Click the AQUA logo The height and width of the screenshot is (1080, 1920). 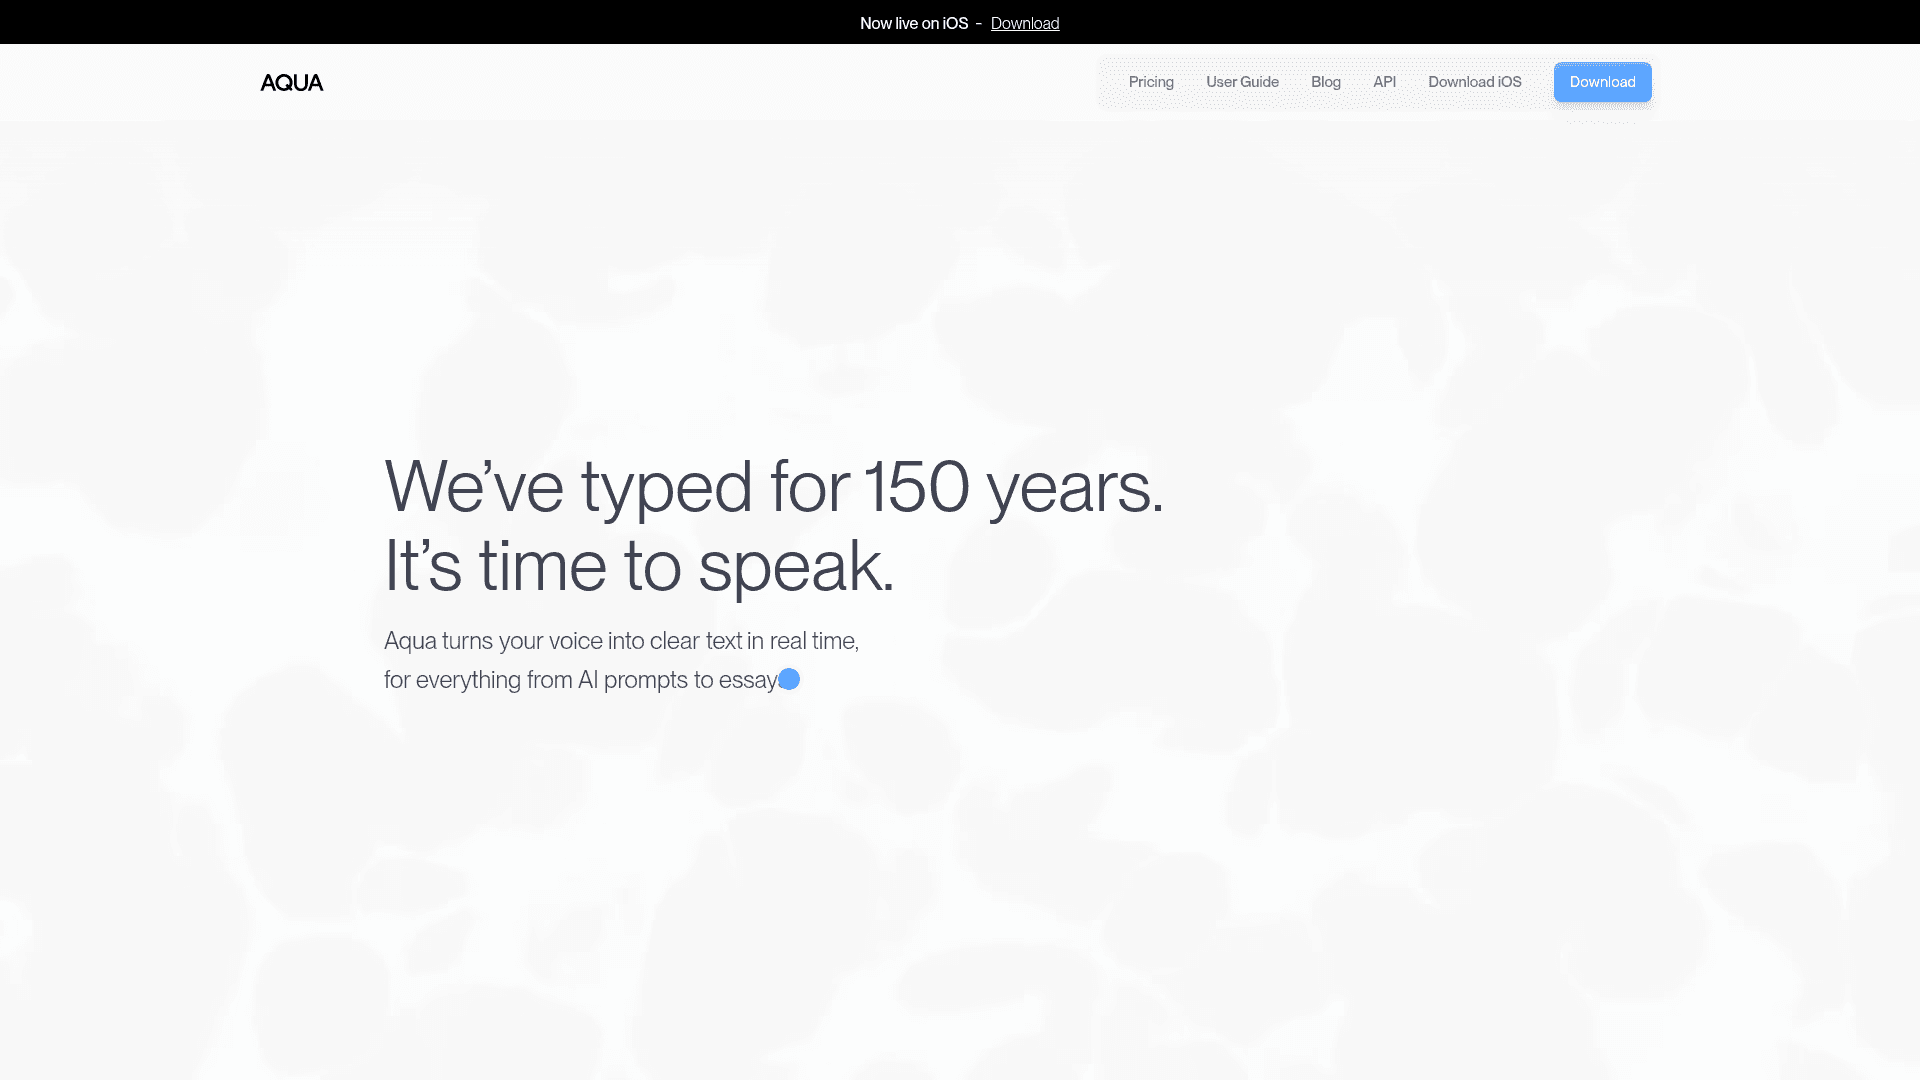click(291, 83)
